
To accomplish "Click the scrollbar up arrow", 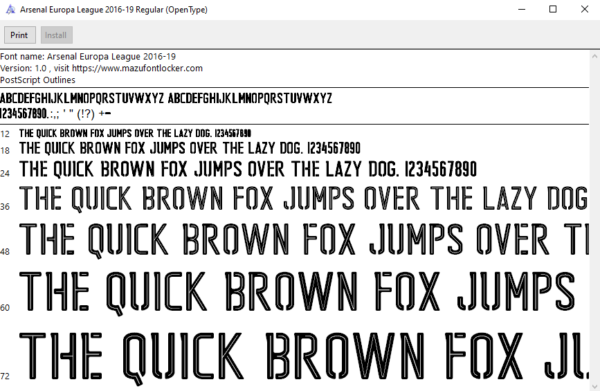I will (x=594, y=56).
